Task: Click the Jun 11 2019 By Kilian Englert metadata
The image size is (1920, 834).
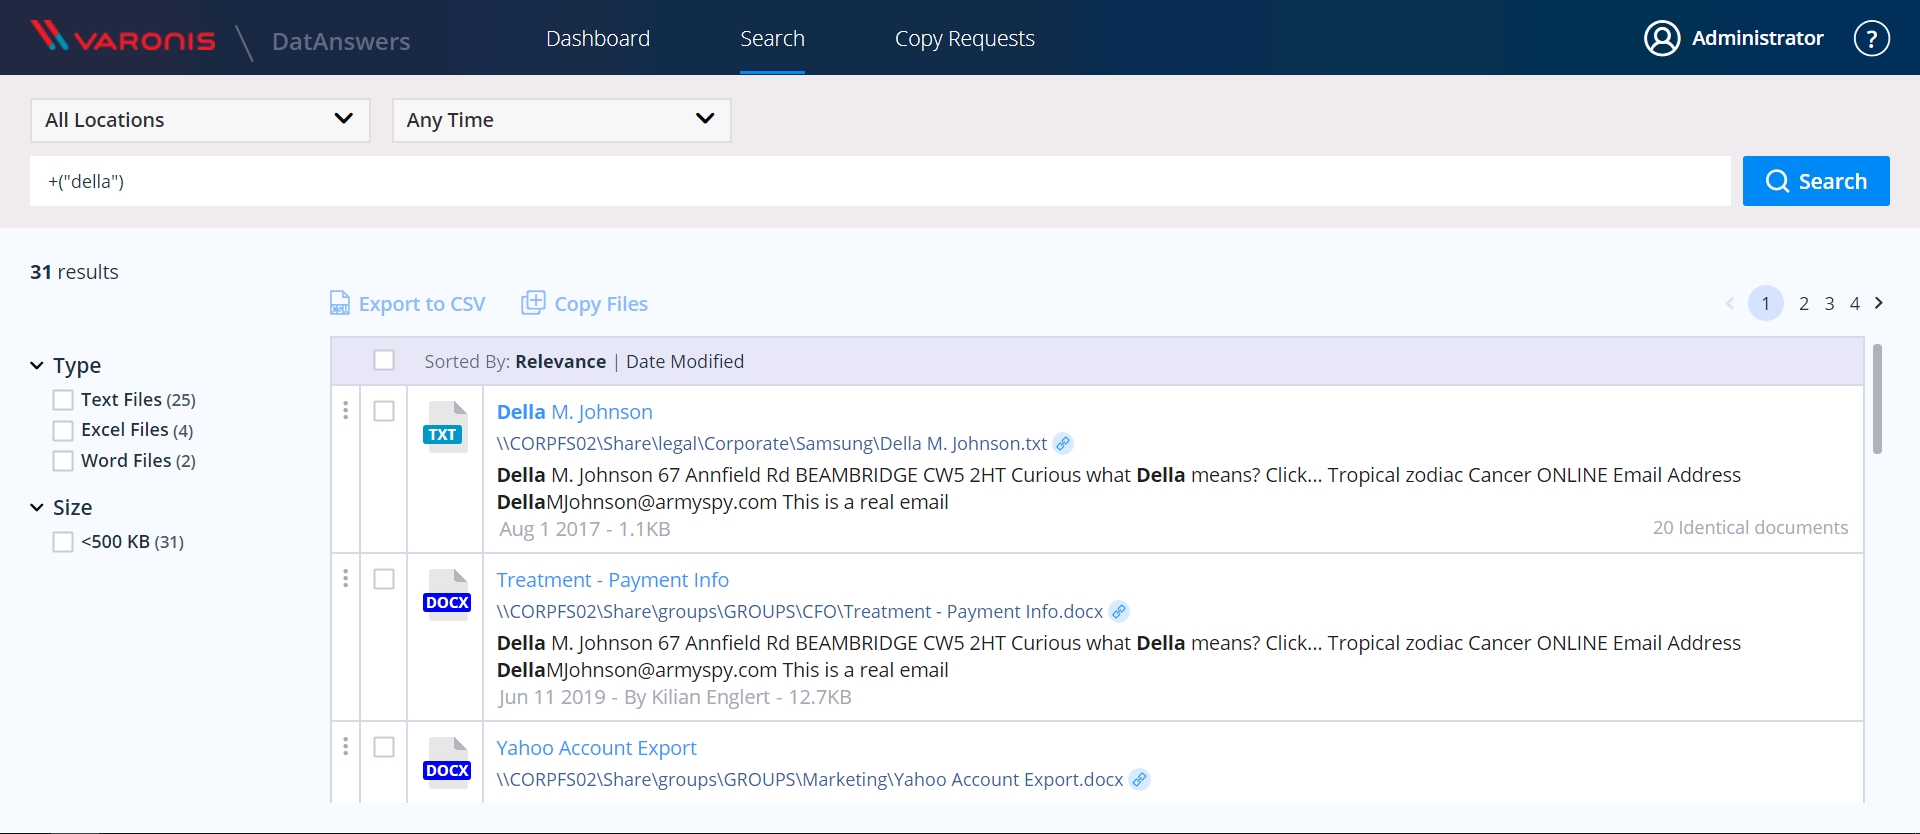Action: pyautogui.click(x=675, y=697)
